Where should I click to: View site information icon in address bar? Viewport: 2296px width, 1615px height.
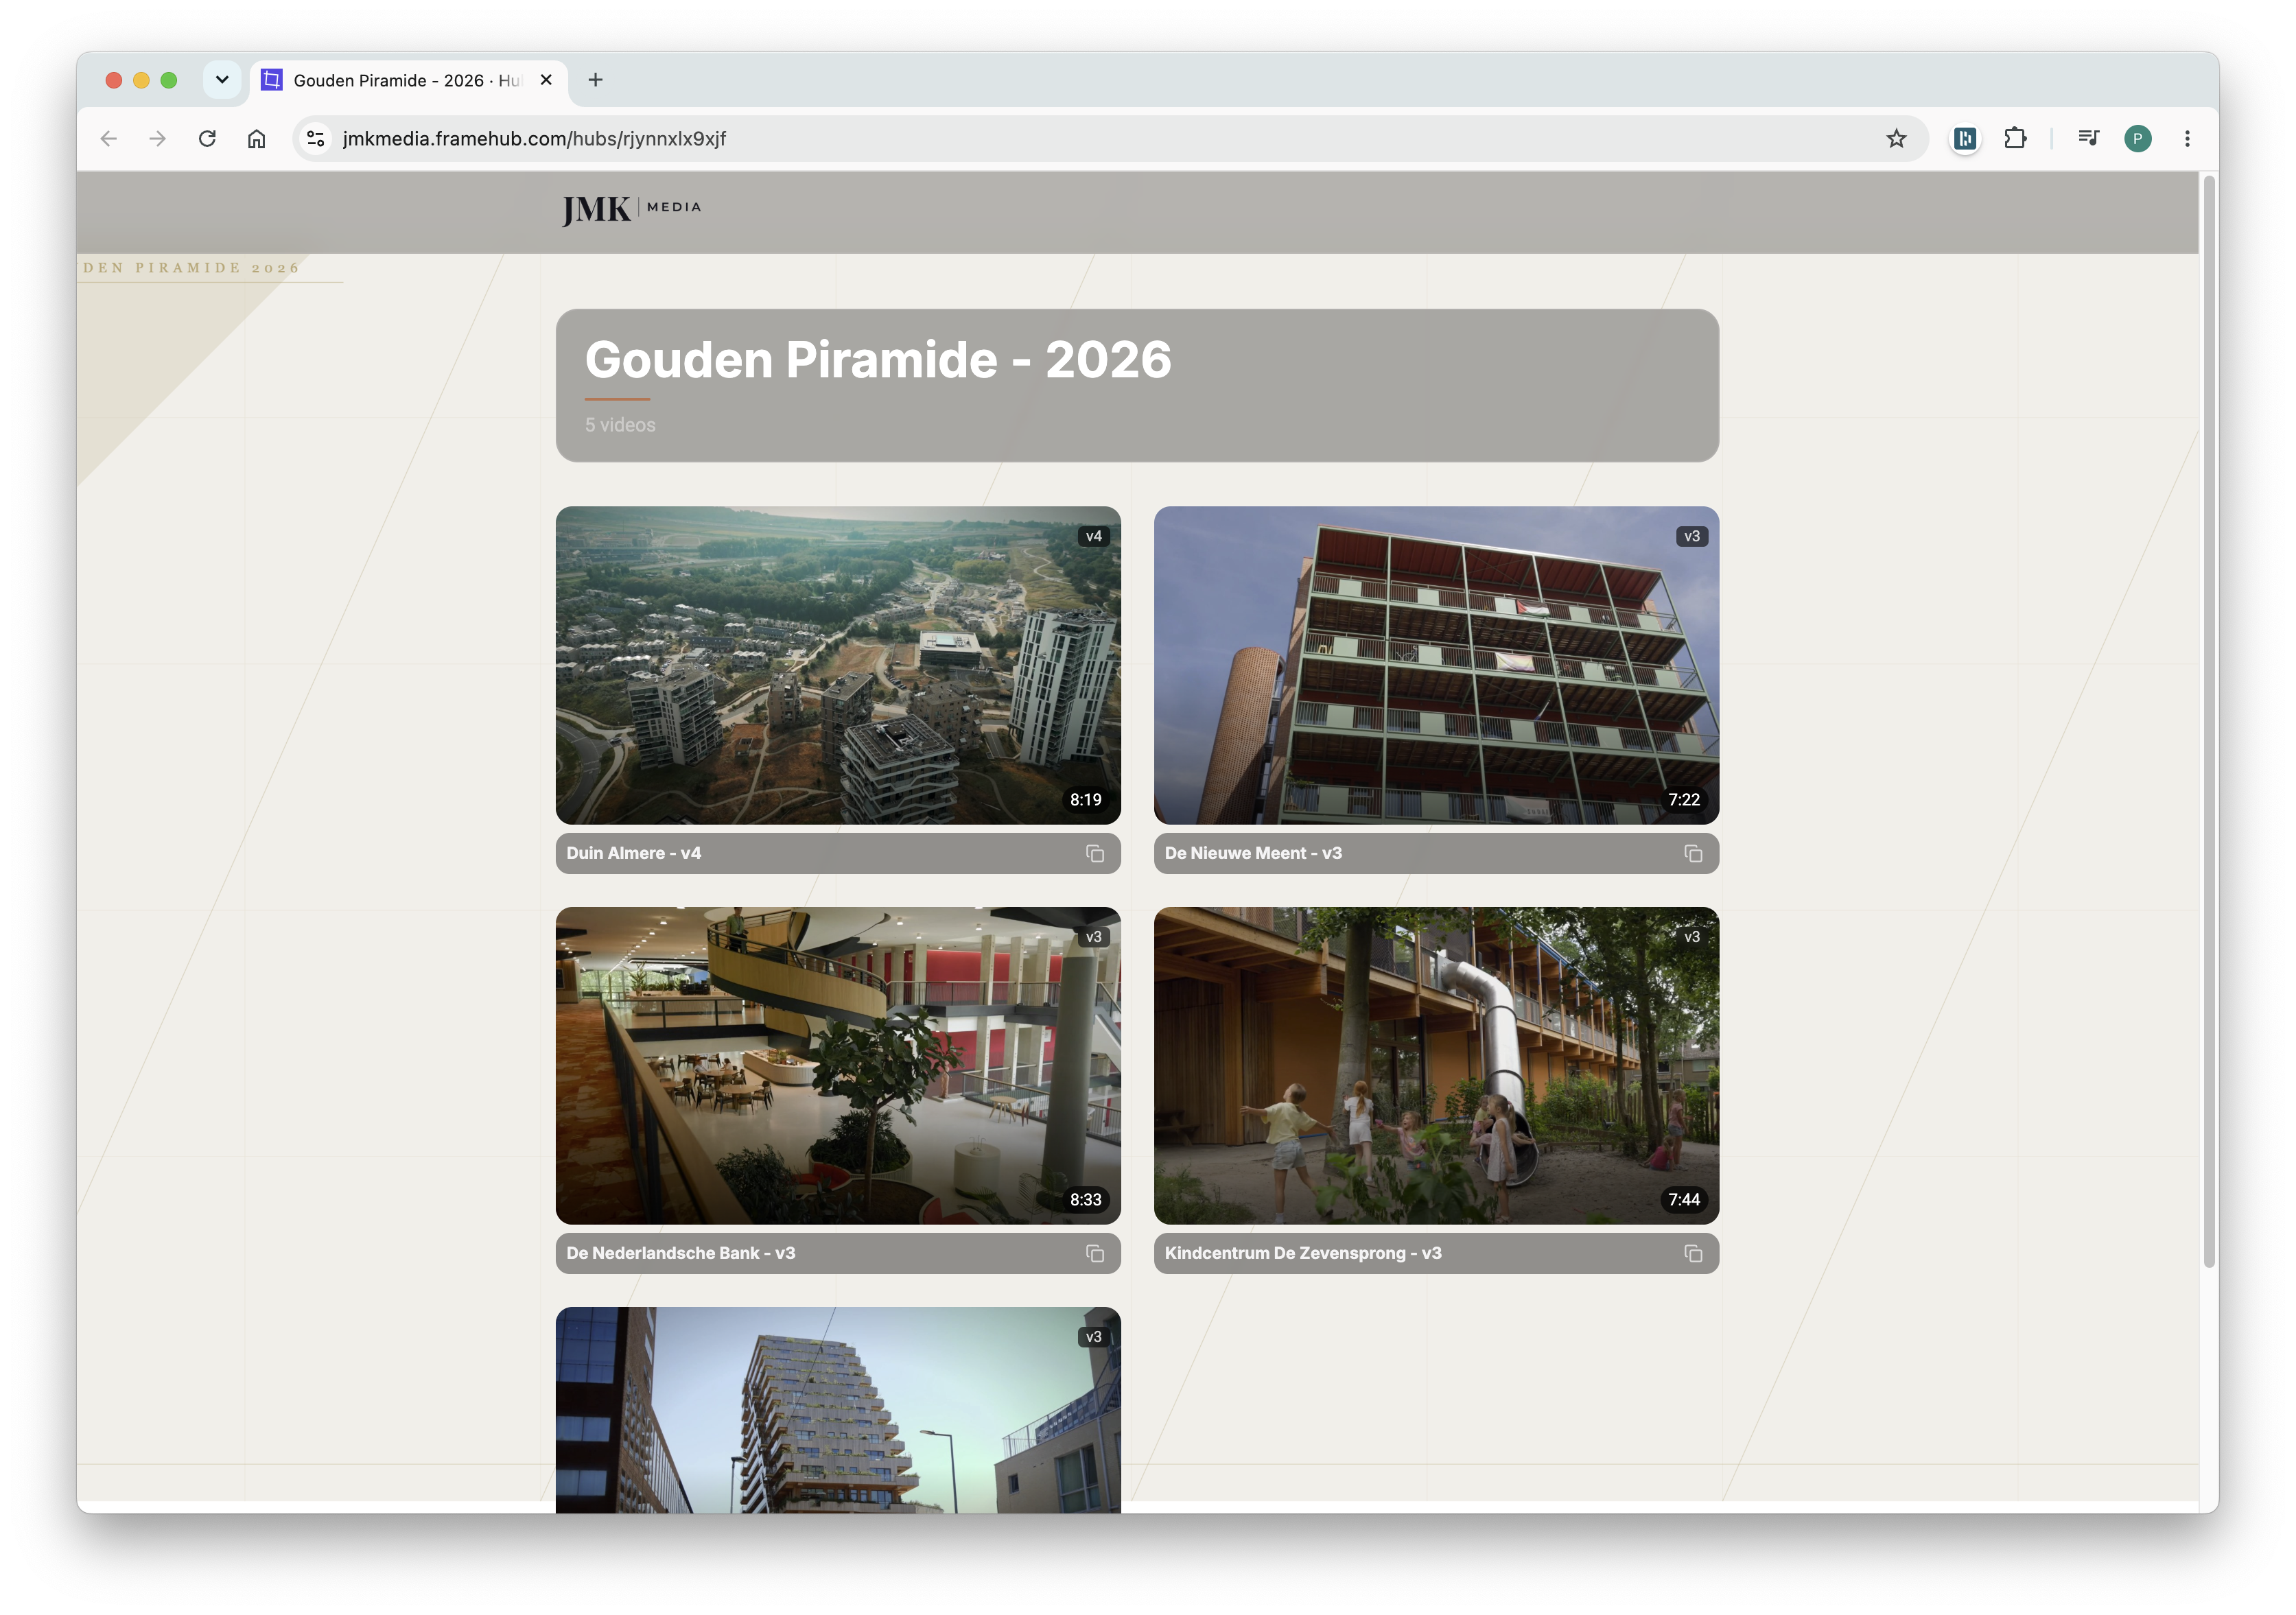pos(316,139)
